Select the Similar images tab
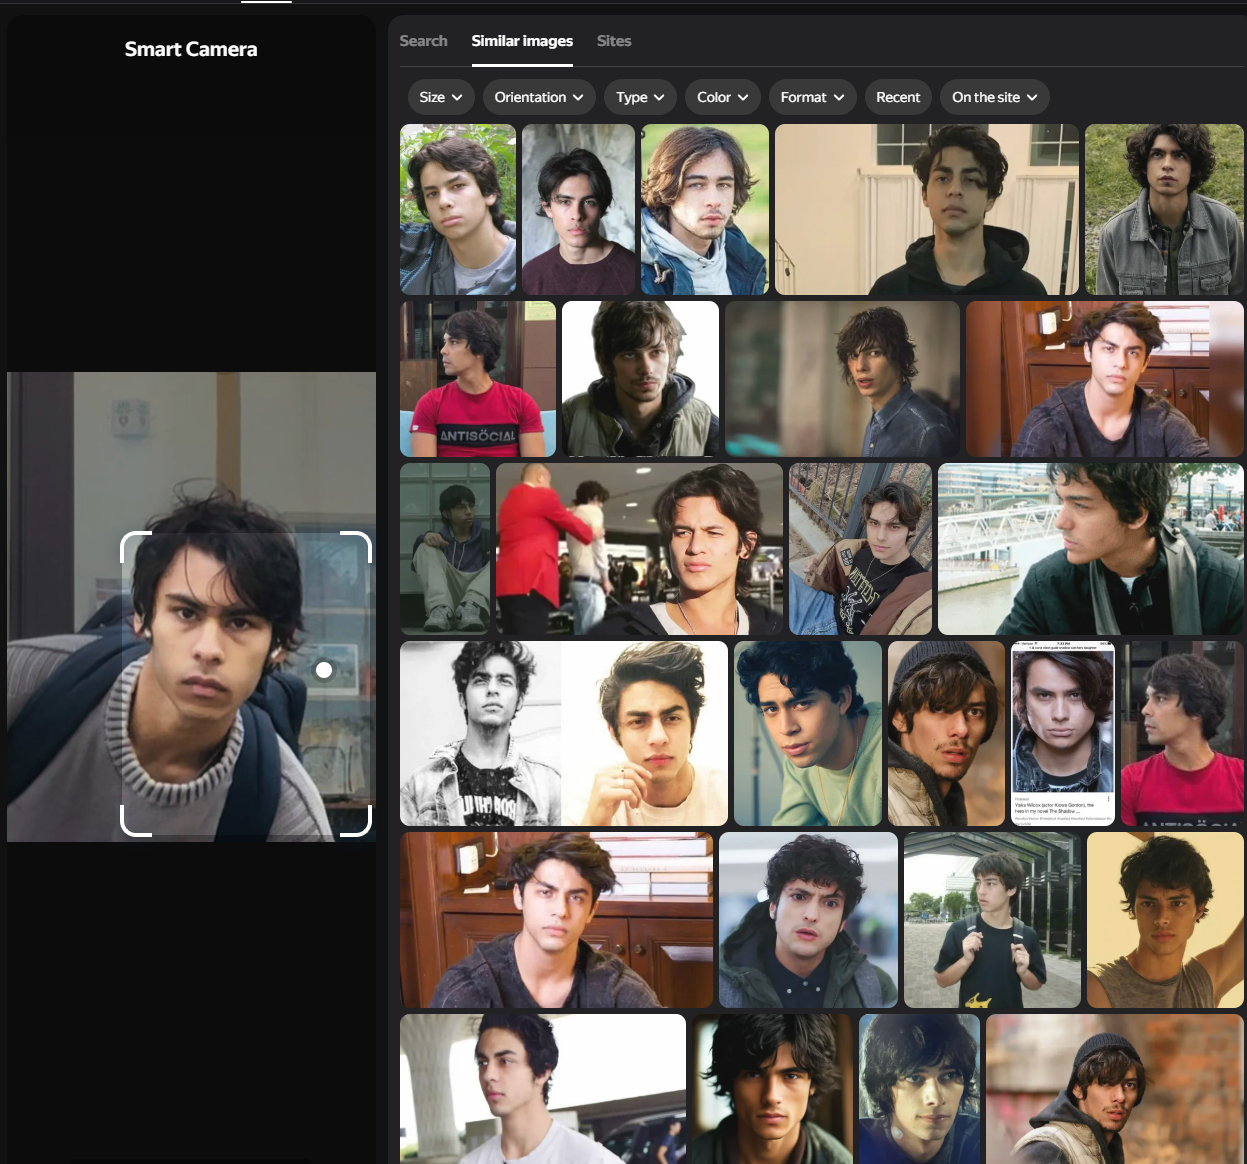The image size is (1247, 1164). click(522, 41)
